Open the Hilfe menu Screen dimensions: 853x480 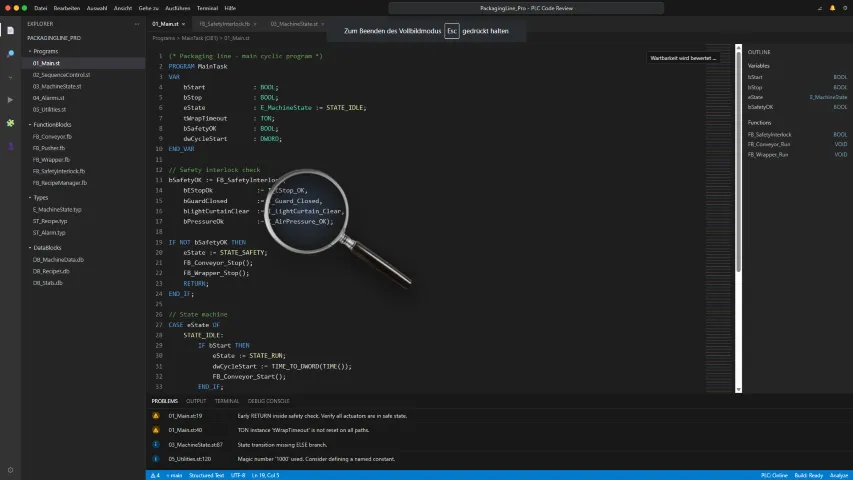coord(230,8)
